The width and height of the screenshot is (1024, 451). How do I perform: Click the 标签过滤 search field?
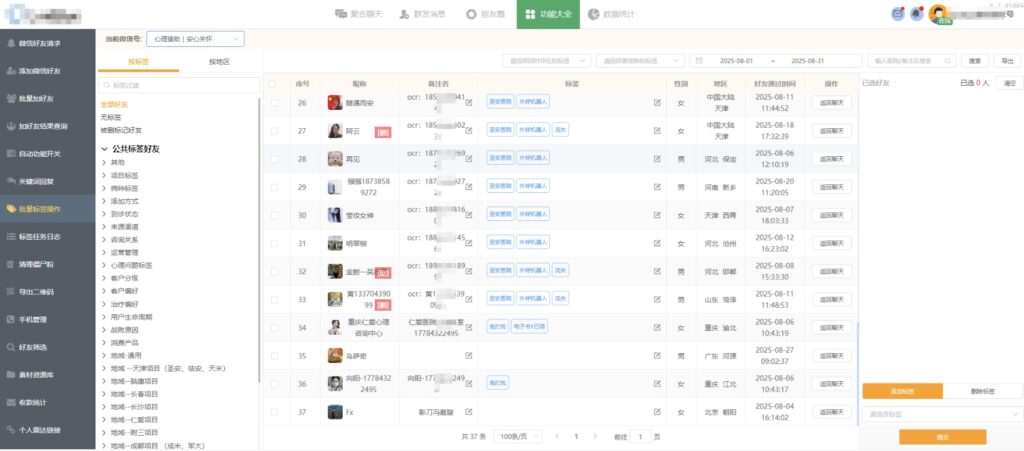tap(178, 86)
